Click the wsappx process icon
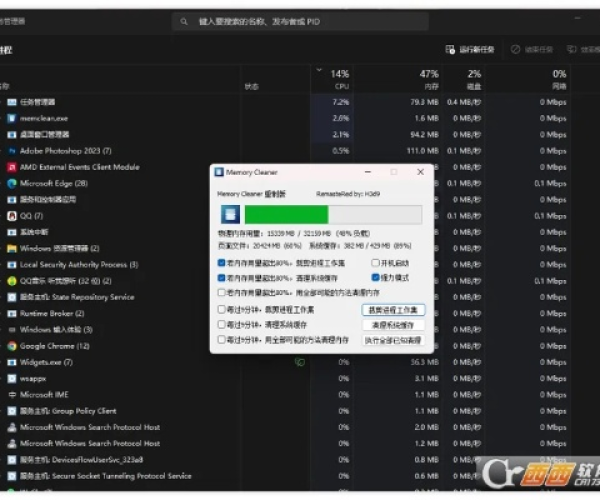The width and height of the screenshot is (600, 500). pyautogui.click(x=12, y=378)
